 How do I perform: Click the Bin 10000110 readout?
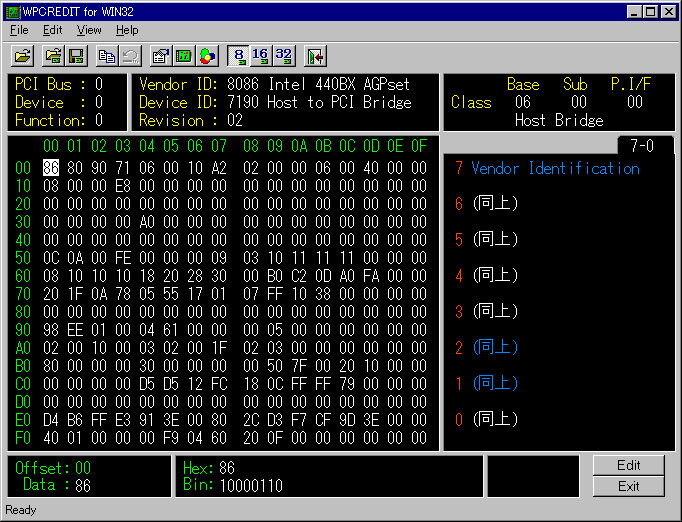(233, 485)
